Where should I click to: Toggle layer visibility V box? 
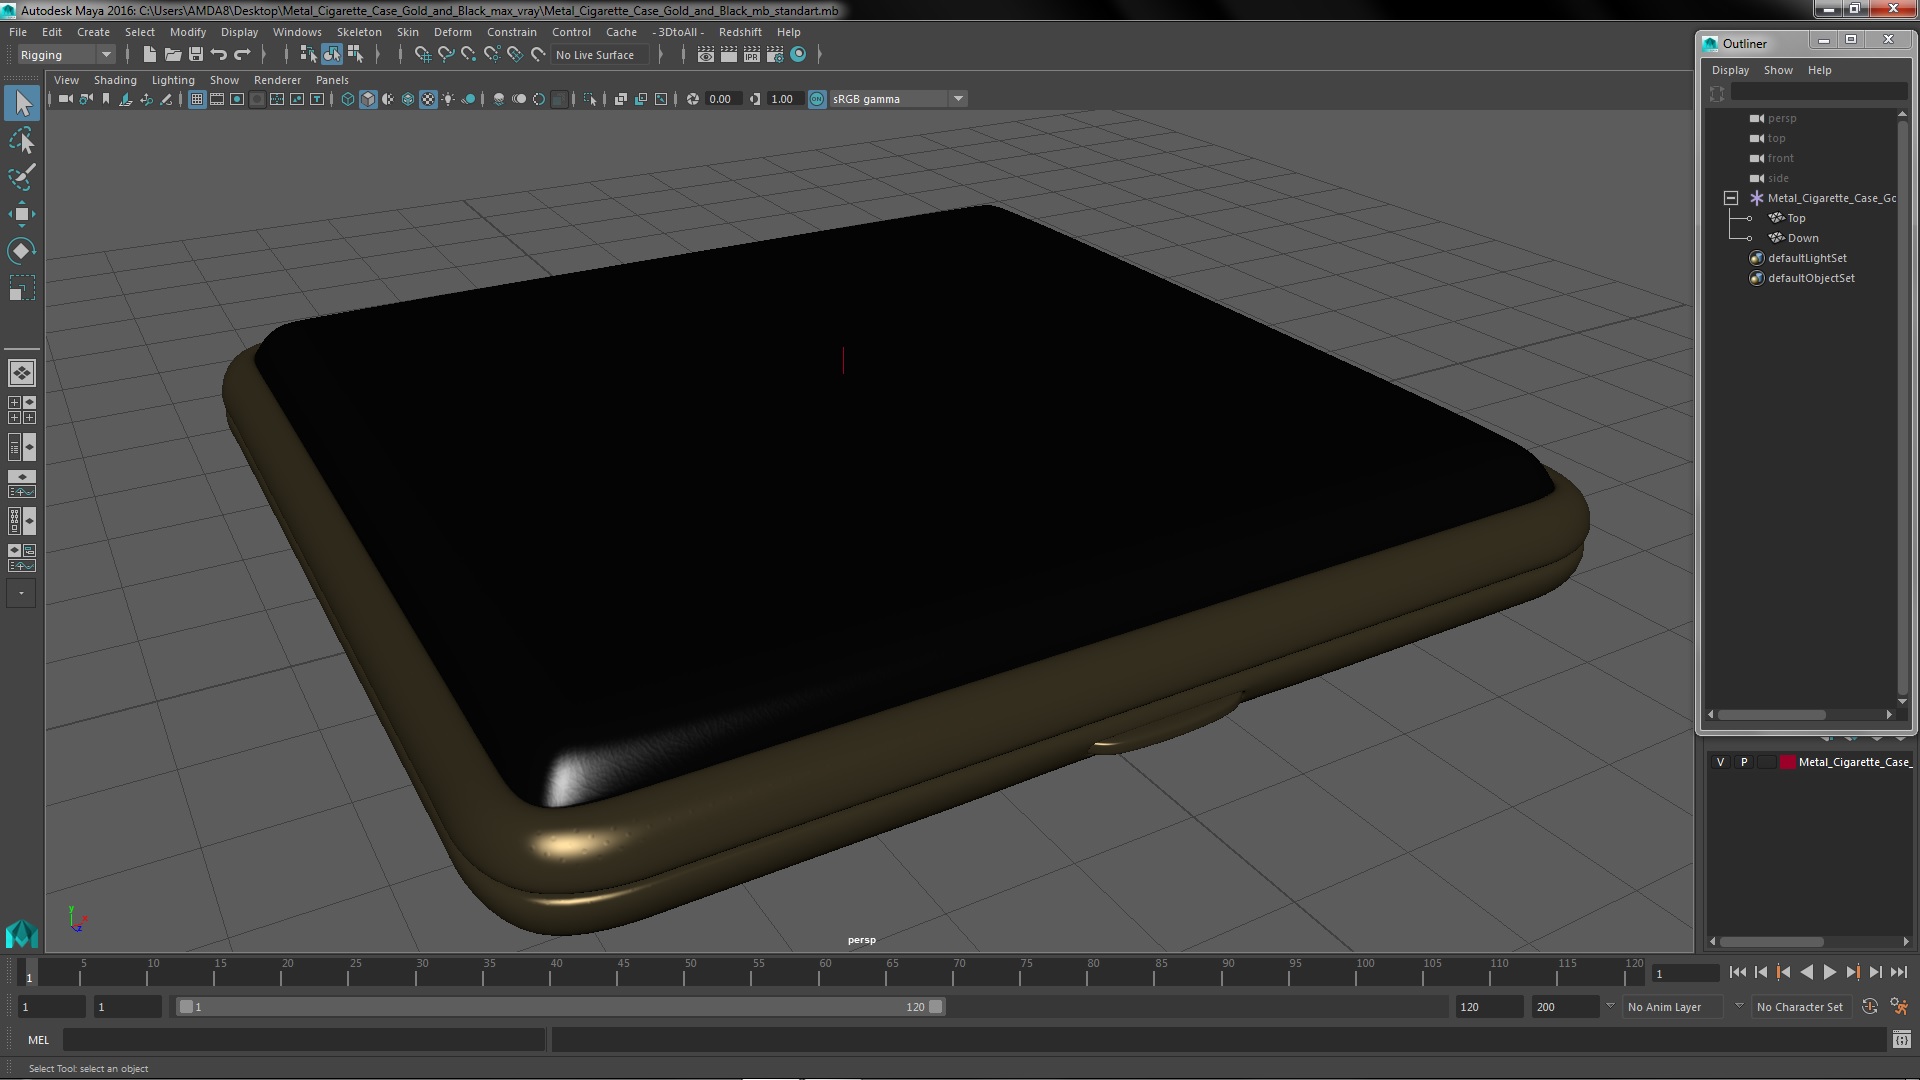click(x=1720, y=762)
